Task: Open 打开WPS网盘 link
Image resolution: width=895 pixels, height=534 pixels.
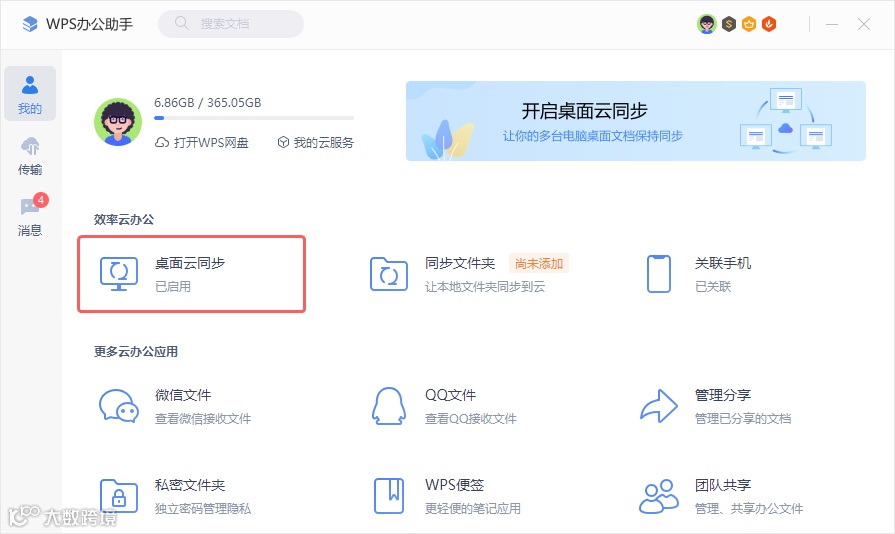Action: pos(202,143)
